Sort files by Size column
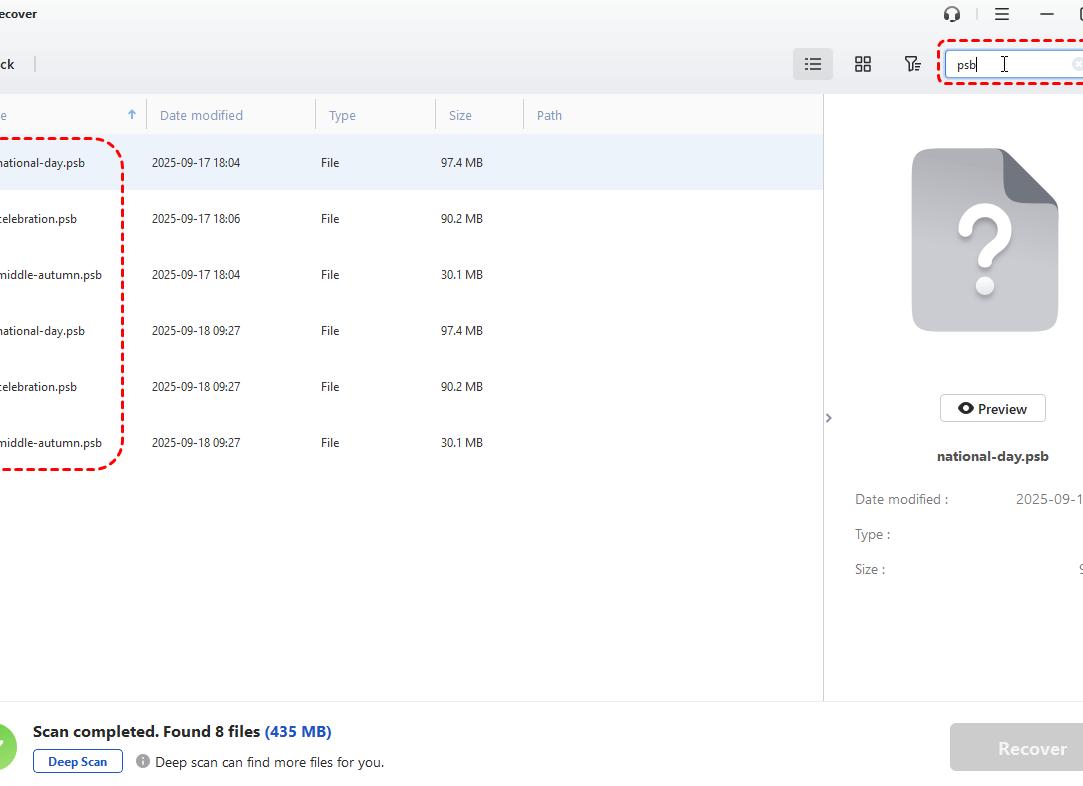1083x786 pixels. (x=460, y=115)
